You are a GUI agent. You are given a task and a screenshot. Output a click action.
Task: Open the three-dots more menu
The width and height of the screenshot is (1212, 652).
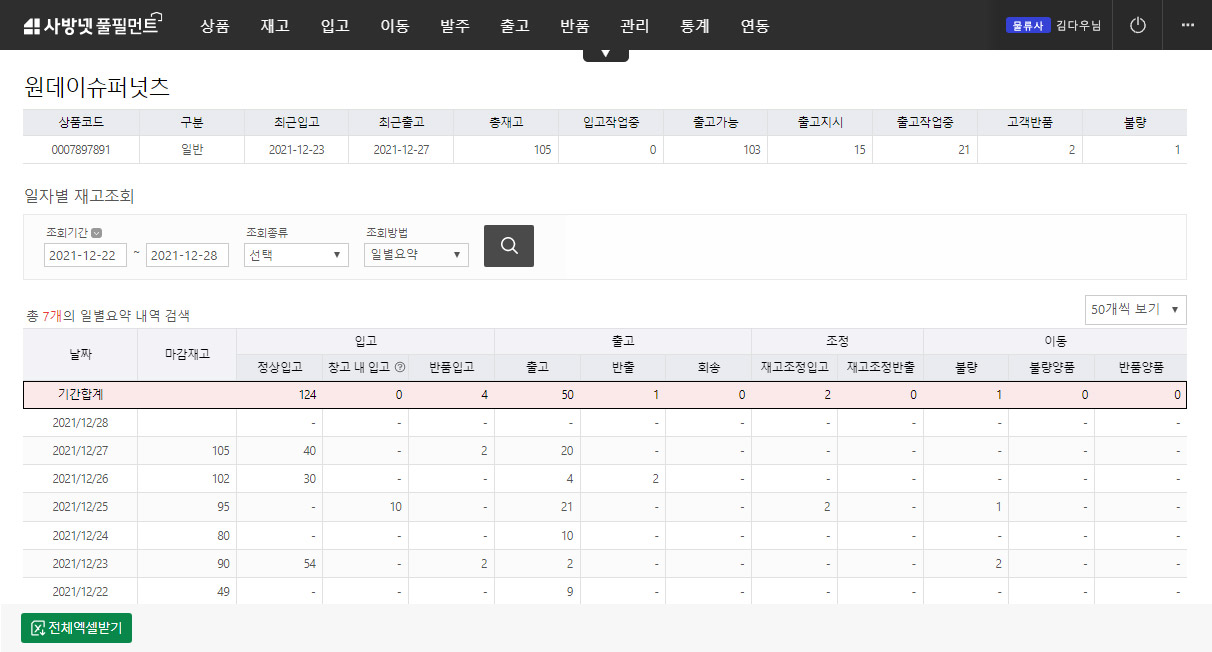coord(1187,25)
